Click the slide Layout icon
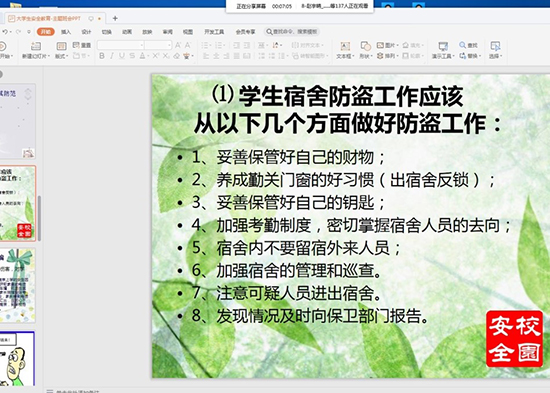Viewport: 550px width, 393px height. (x=61, y=46)
